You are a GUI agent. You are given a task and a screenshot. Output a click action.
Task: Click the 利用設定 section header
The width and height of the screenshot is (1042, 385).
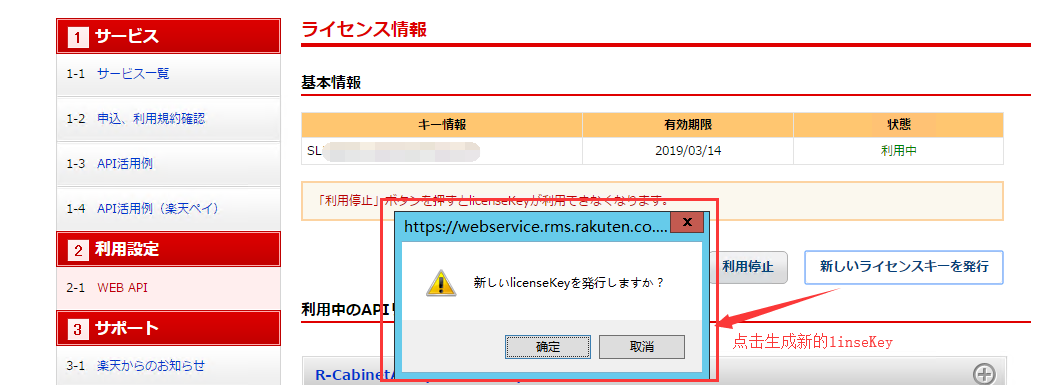tap(168, 249)
